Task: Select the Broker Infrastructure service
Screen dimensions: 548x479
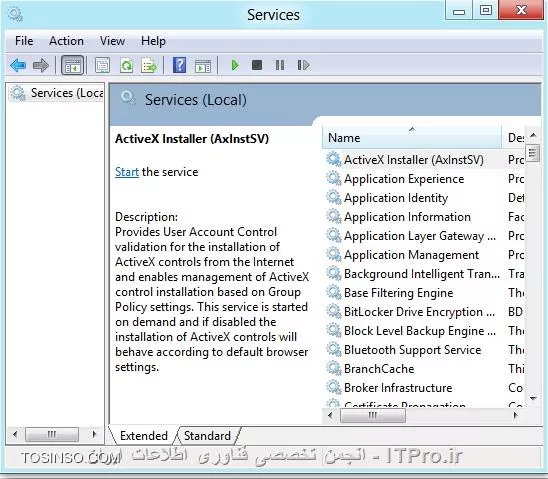Action: (x=398, y=388)
